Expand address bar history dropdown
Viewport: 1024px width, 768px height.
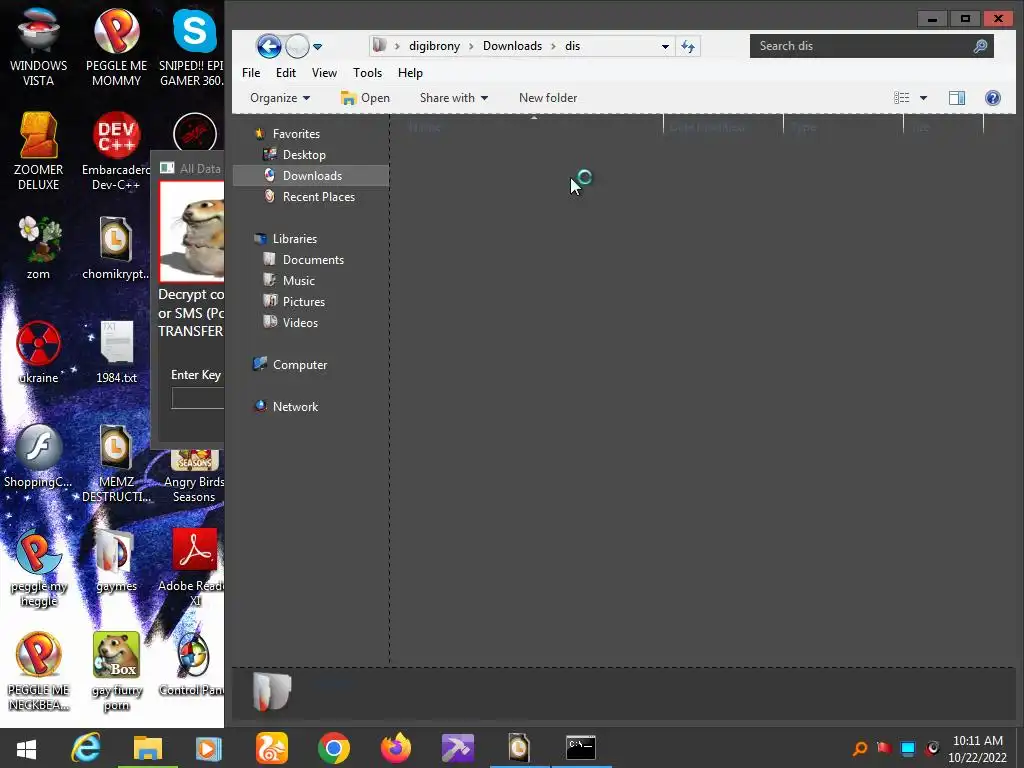[665, 46]
